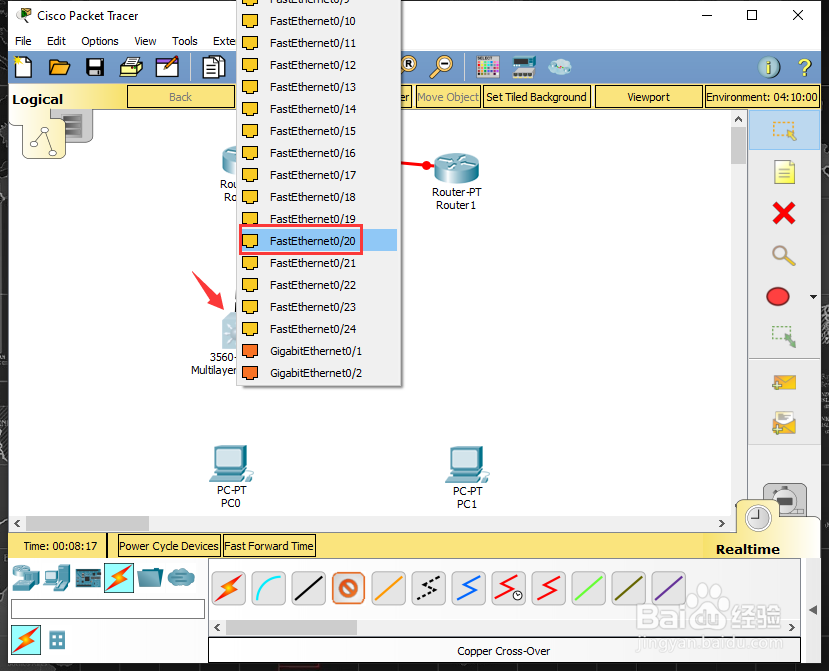Image resolution: width=829 pixels, height=671 pixels.
Task: Select the blue Coaxial cable
Action: (x=468, y=588)
